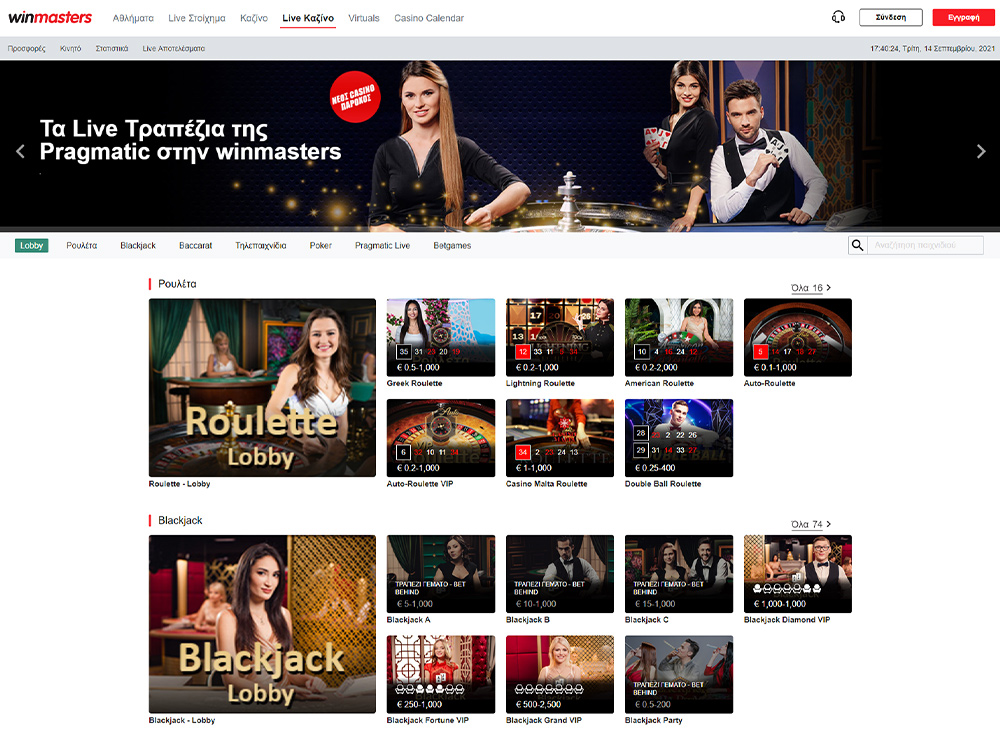Viewport: 1000px width, 738px height.
Task: Select the Lobby category tab
Action: [x=31, y=246]
